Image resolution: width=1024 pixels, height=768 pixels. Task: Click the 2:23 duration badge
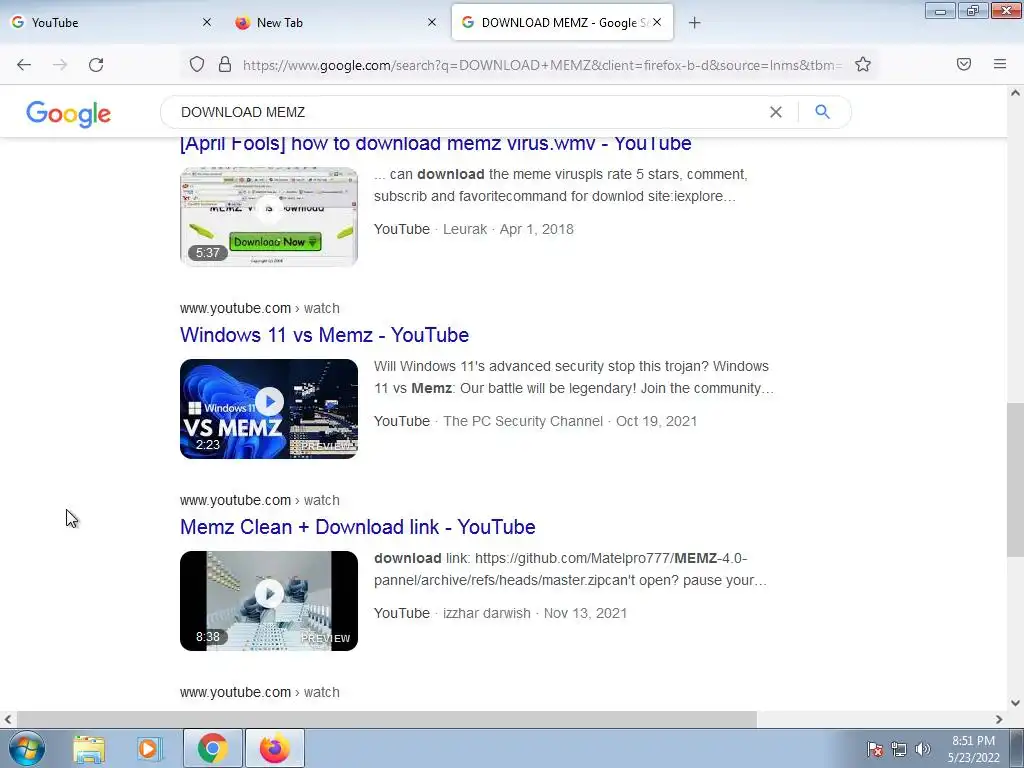click(208, 445)
